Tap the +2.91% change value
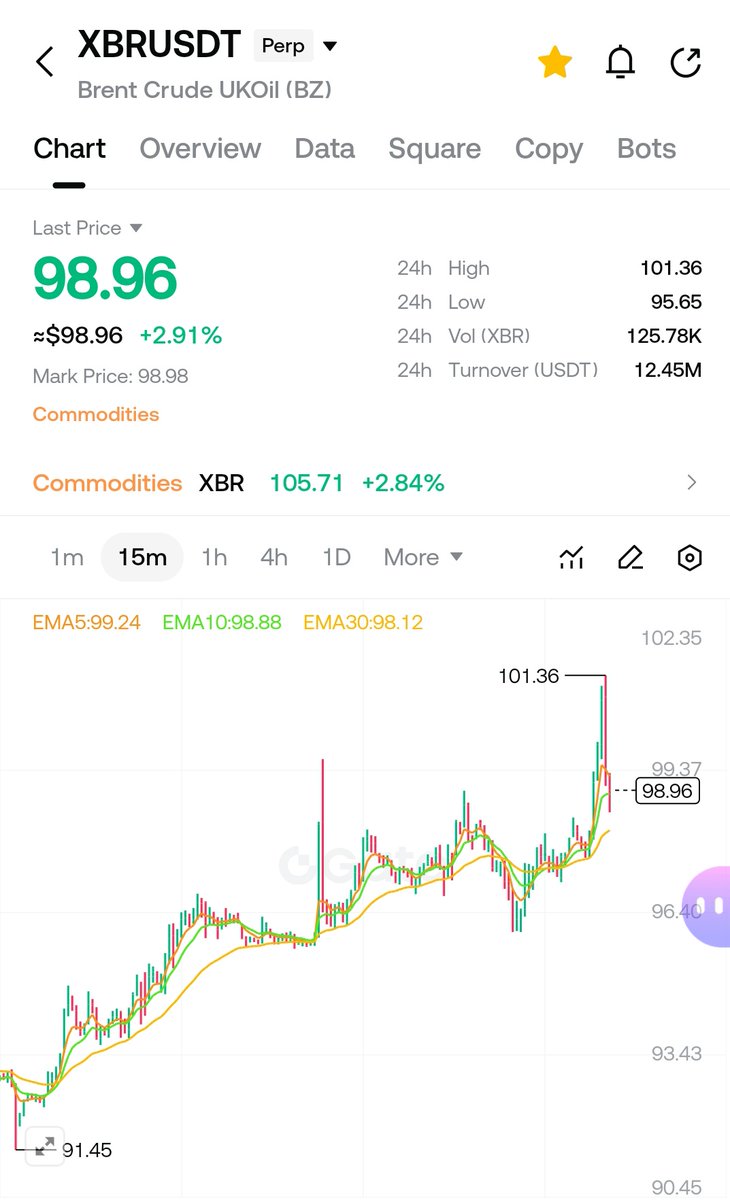The height and width of the screenshot is (1200, 730). (x=181, y=336)
